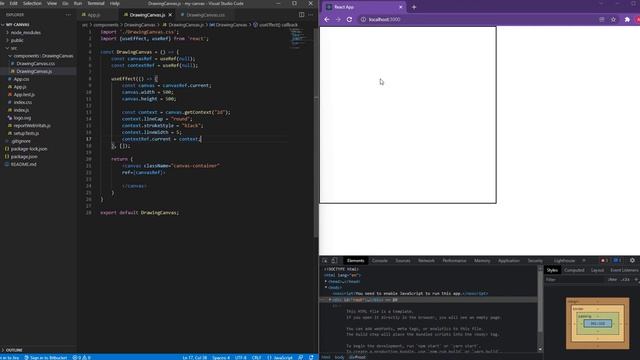The image size is (640, 360).
Task: Expand the node_modules folder
Action: 25,32
